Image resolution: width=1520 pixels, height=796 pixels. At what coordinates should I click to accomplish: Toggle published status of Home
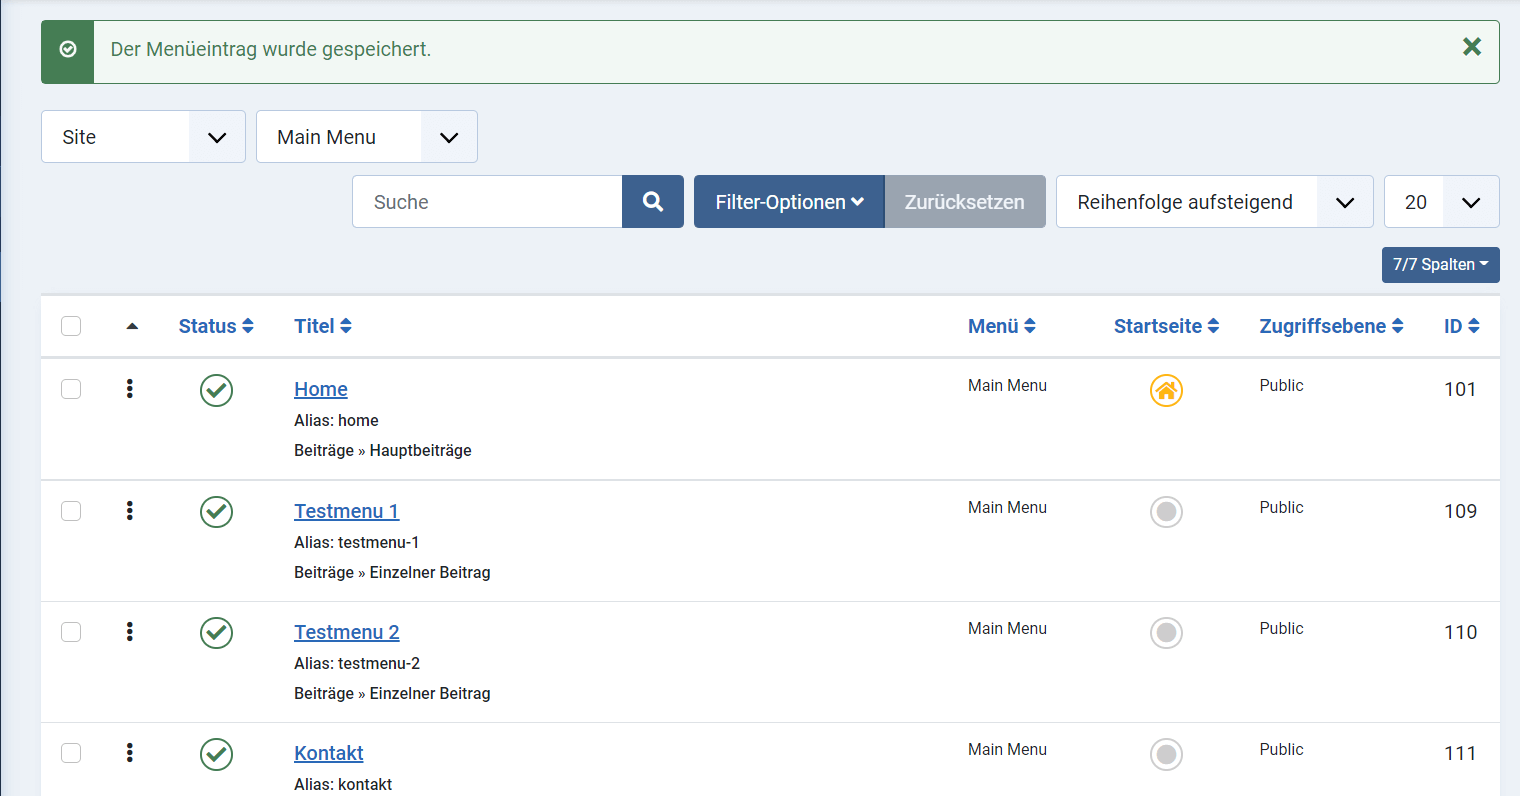click(x=216, y=390)
